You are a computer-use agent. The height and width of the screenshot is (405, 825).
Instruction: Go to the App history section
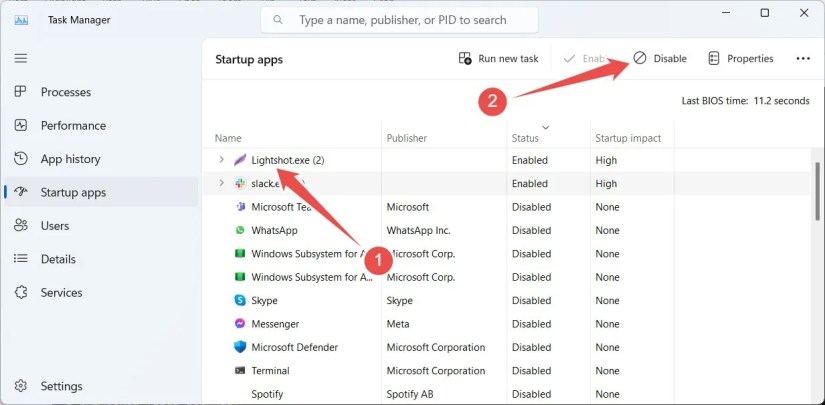70,159
